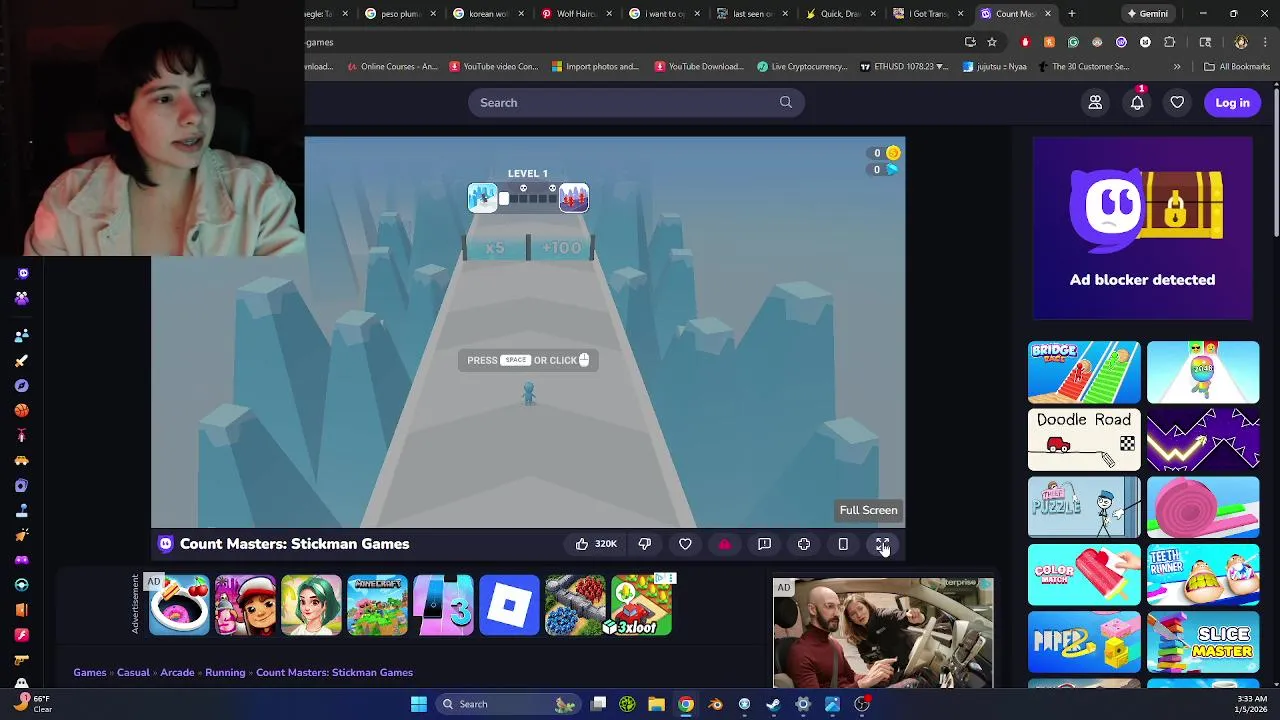Screen dimensions: 1280x720
Task: Open the ETHUSD bookmark dropdown
Action: click(903, 67)
